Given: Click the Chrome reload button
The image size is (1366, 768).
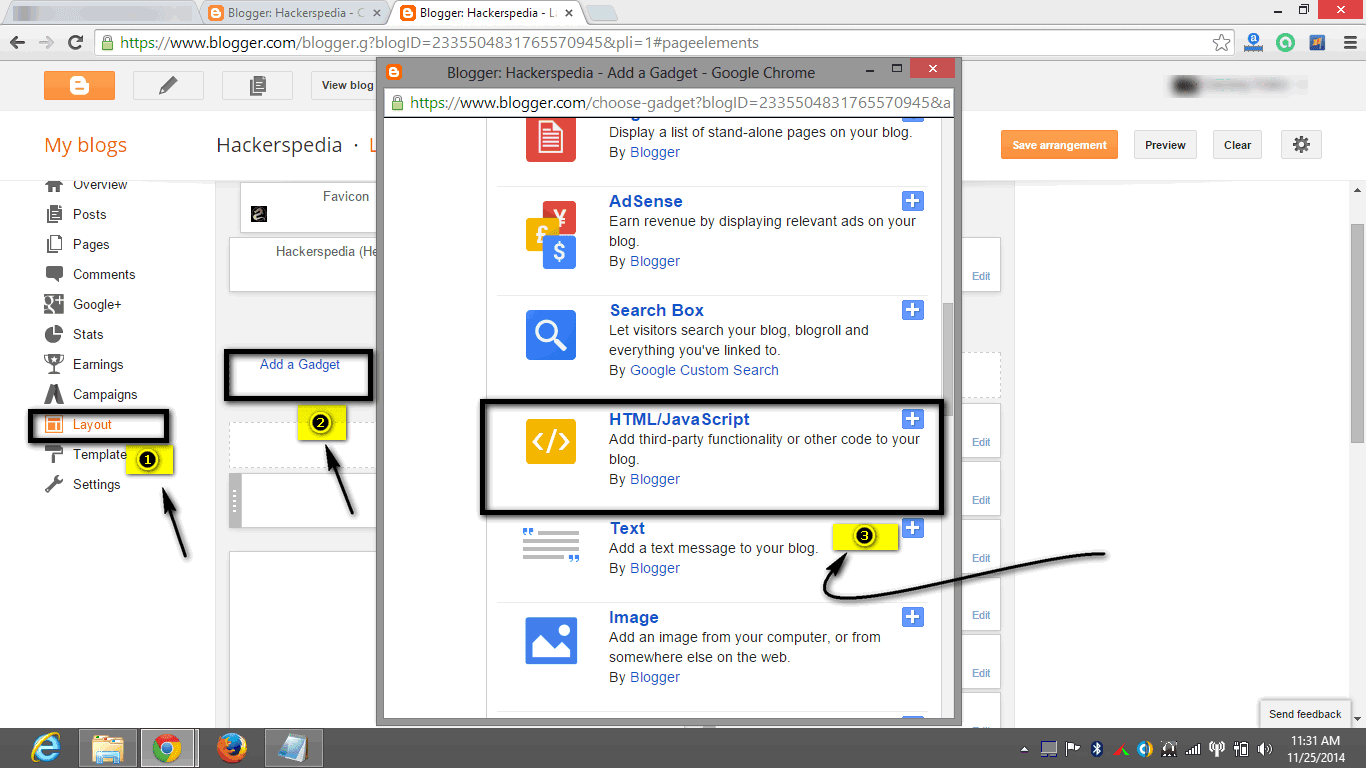Looking at the screenshot, I should 75,43.
